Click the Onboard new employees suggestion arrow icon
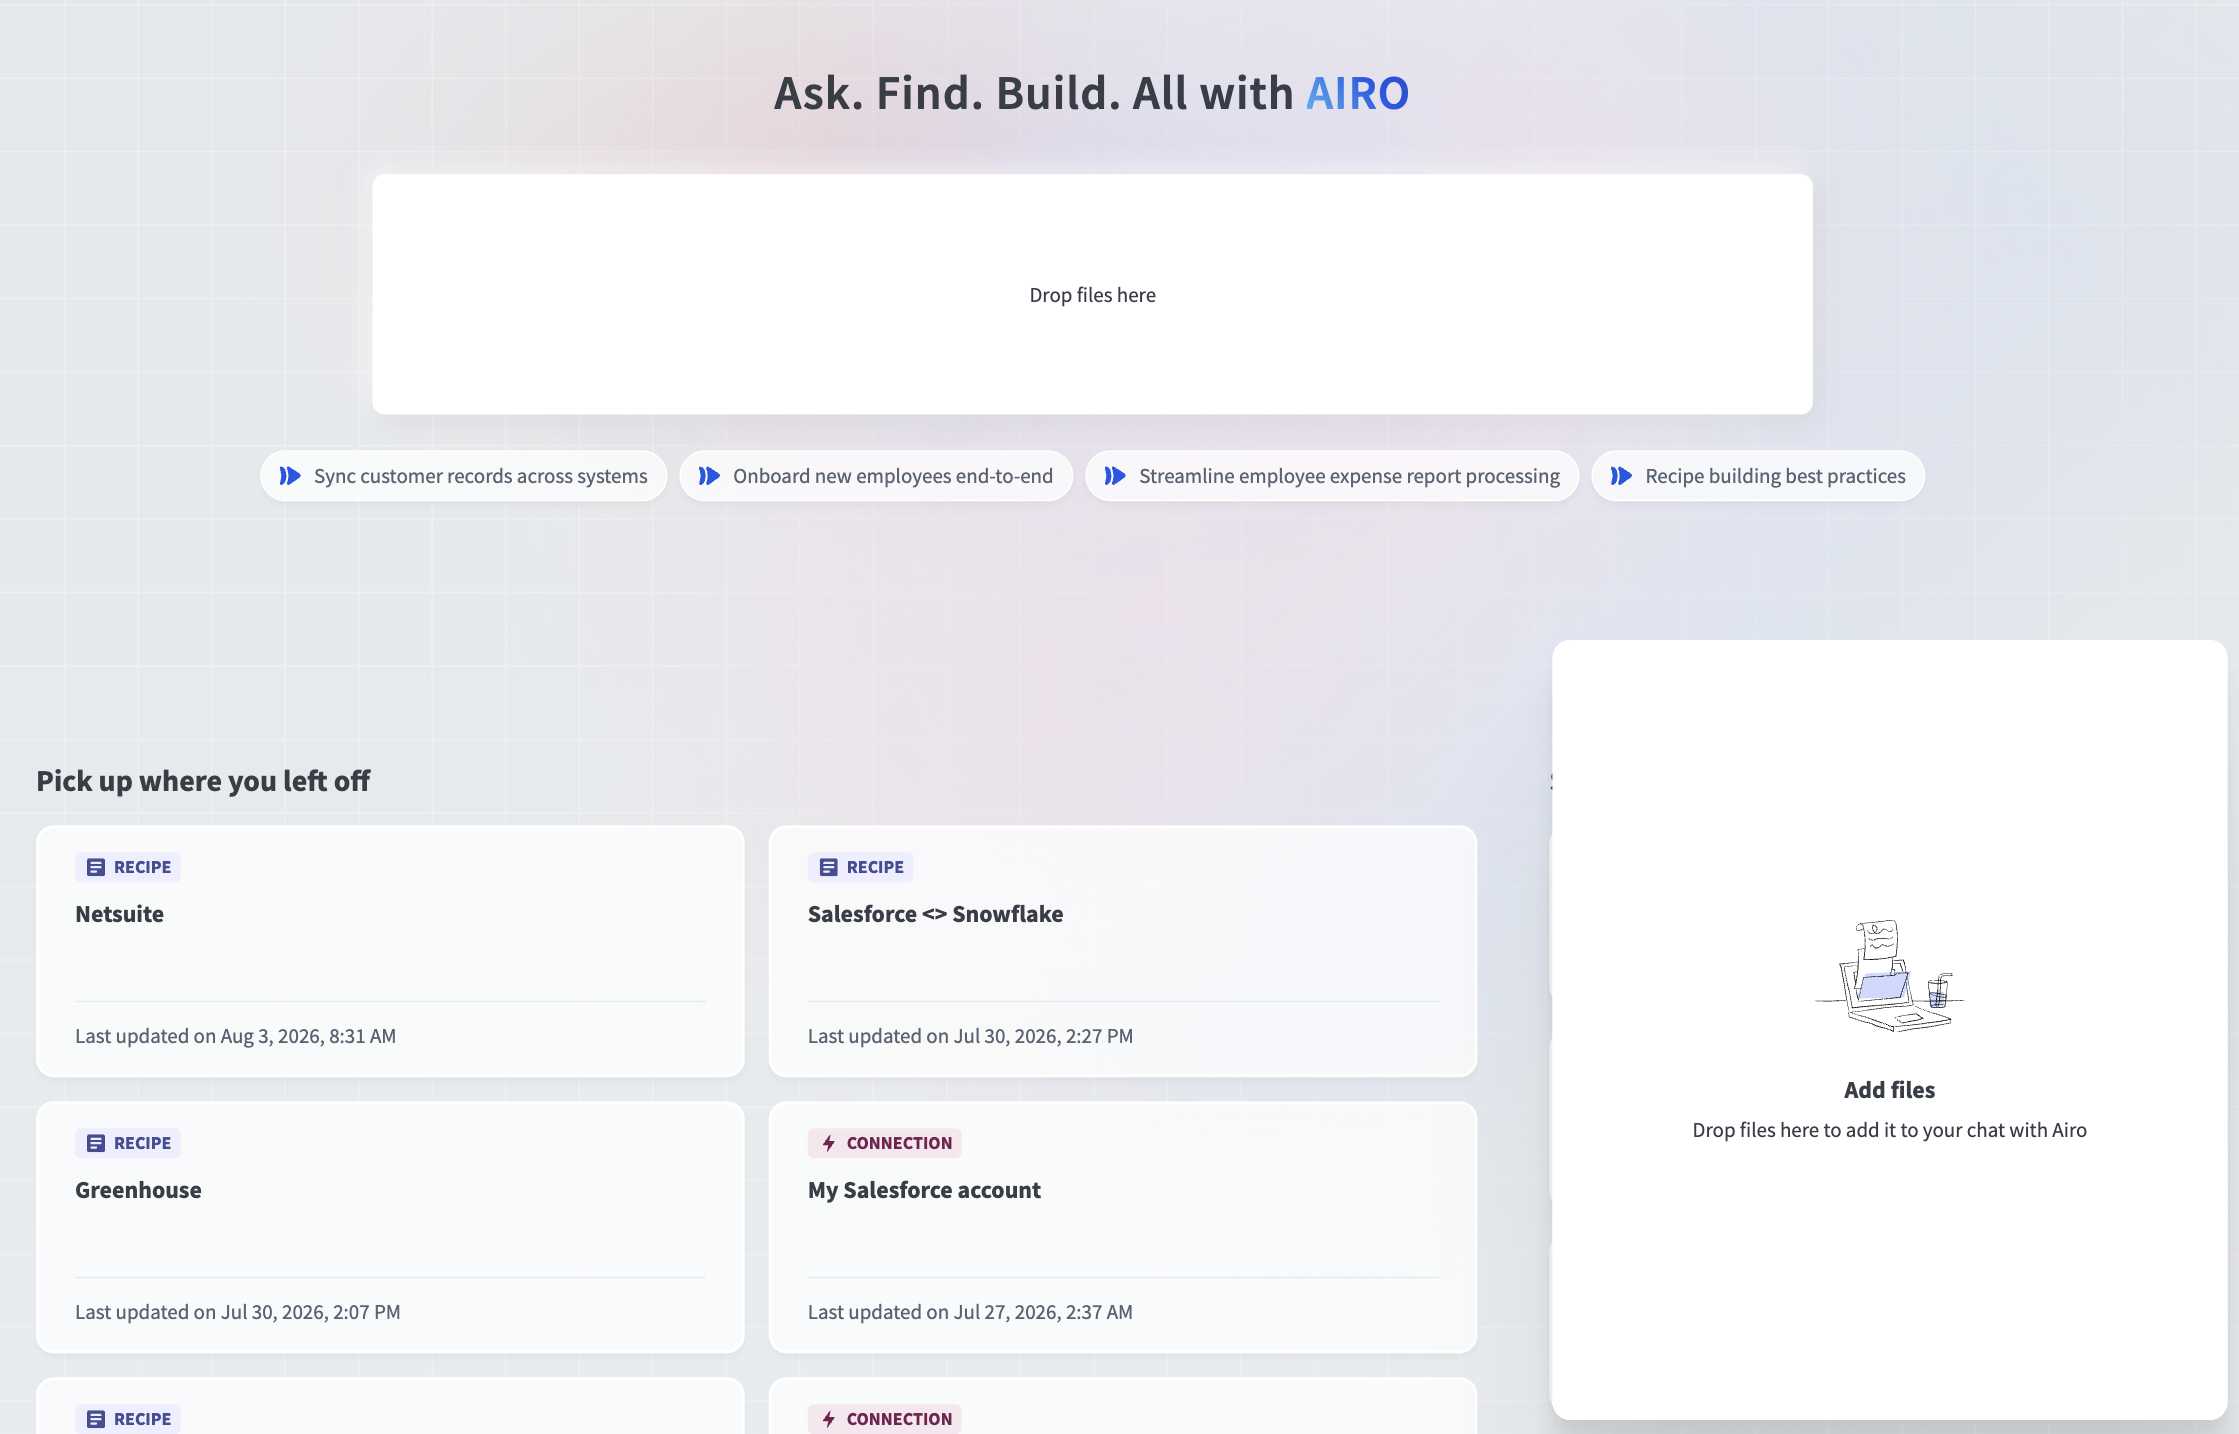2239x1434 pixels. coord(709,476)
